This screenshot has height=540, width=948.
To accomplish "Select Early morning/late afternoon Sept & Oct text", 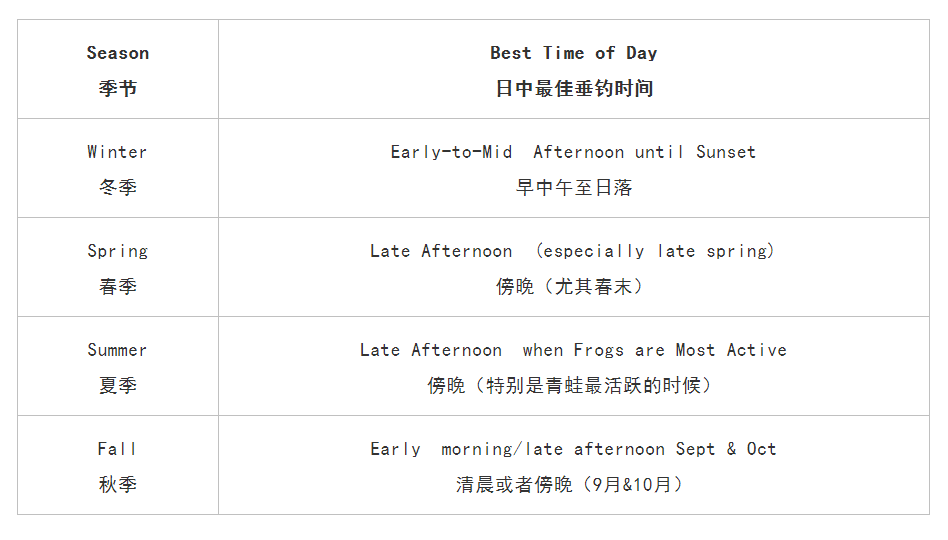I will click(x=573, y=449).
